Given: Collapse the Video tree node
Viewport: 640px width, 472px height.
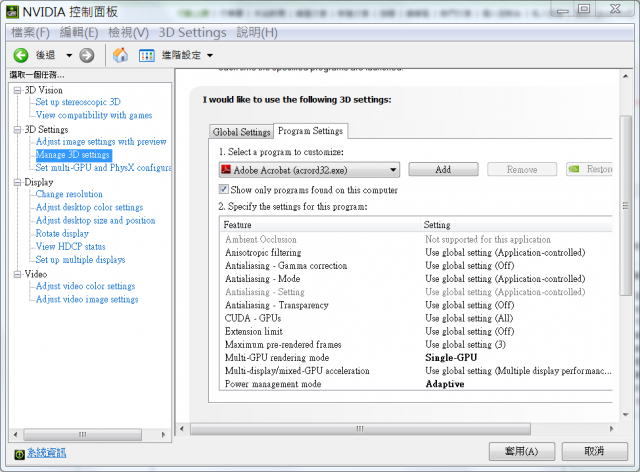Looking at the screenshot, I should [x=18, y=274].
